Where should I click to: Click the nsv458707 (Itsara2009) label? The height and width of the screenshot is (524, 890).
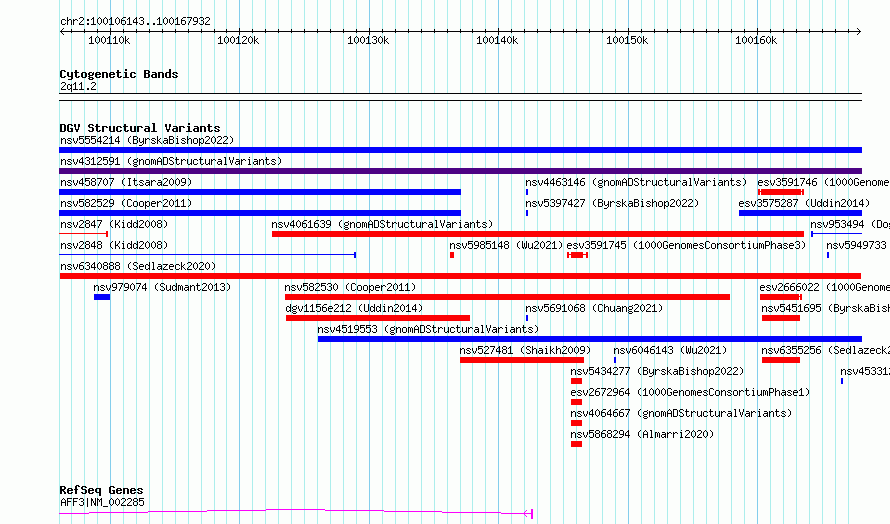coord(126,182)
